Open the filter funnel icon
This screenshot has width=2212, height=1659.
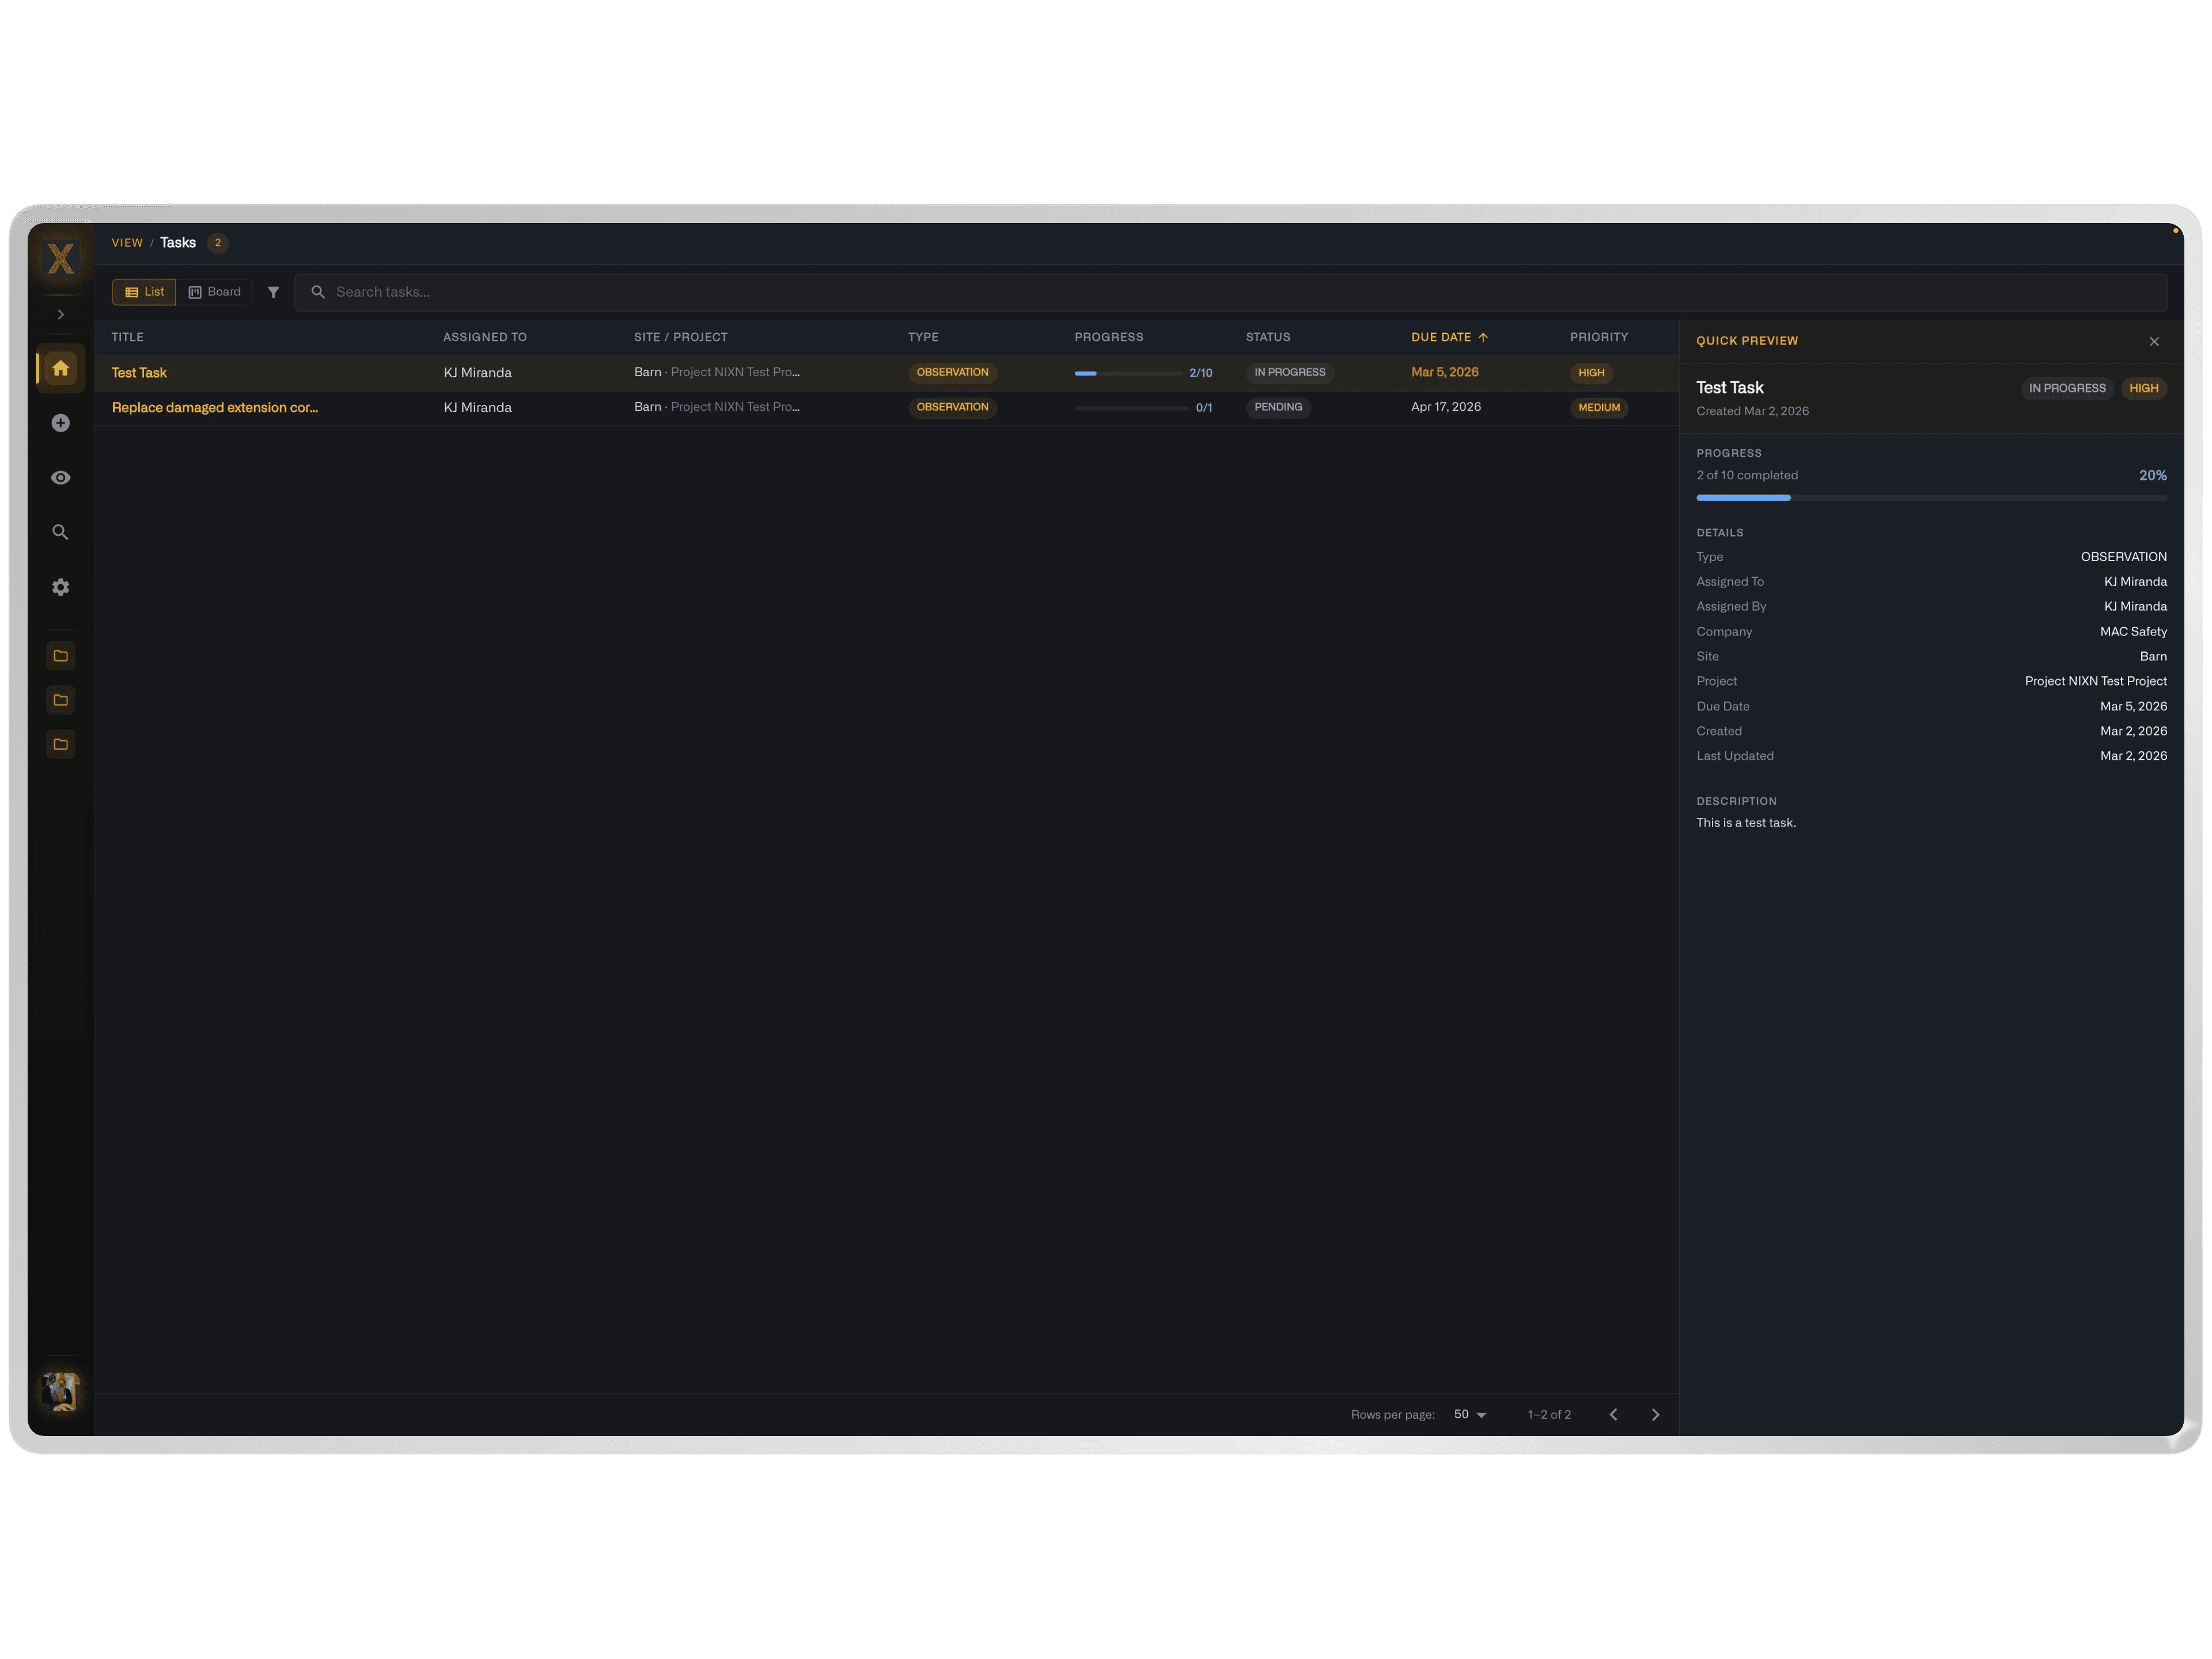click(273, 292)
